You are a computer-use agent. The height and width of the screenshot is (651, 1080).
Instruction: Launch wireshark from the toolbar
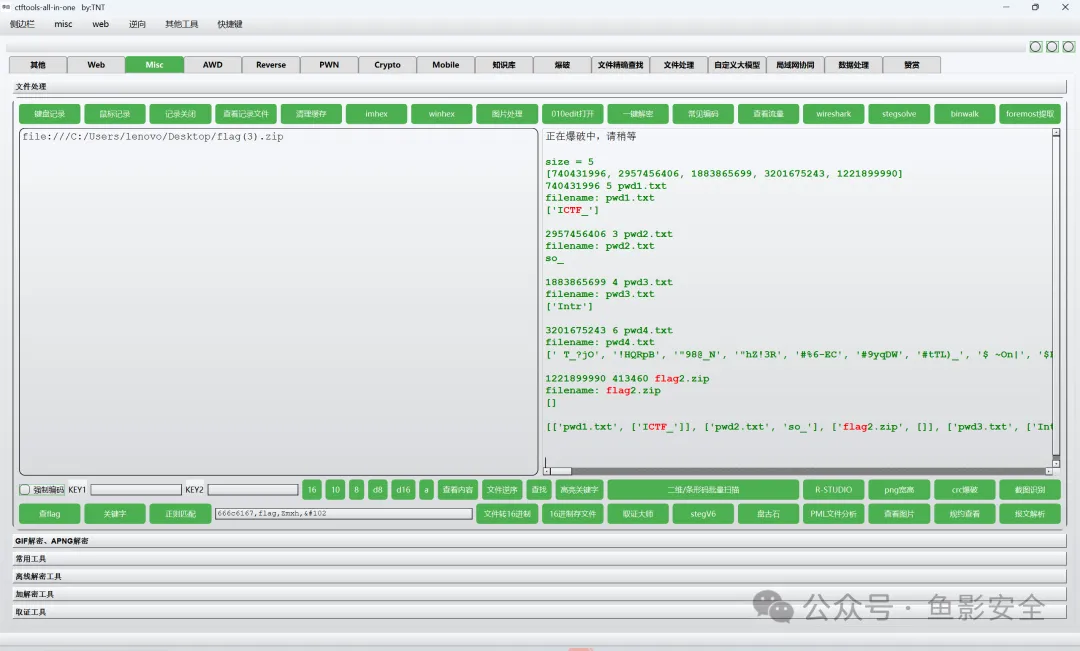tap(833, 114)
